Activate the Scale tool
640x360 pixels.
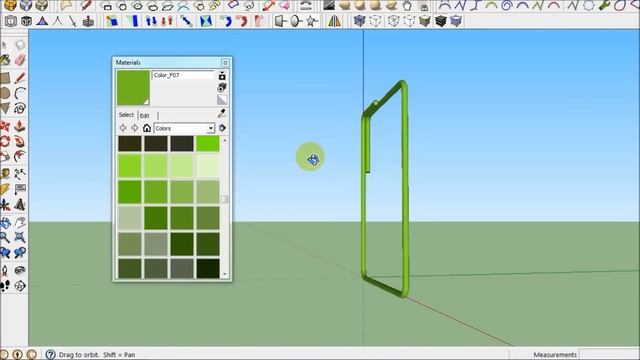pos(5,156)
